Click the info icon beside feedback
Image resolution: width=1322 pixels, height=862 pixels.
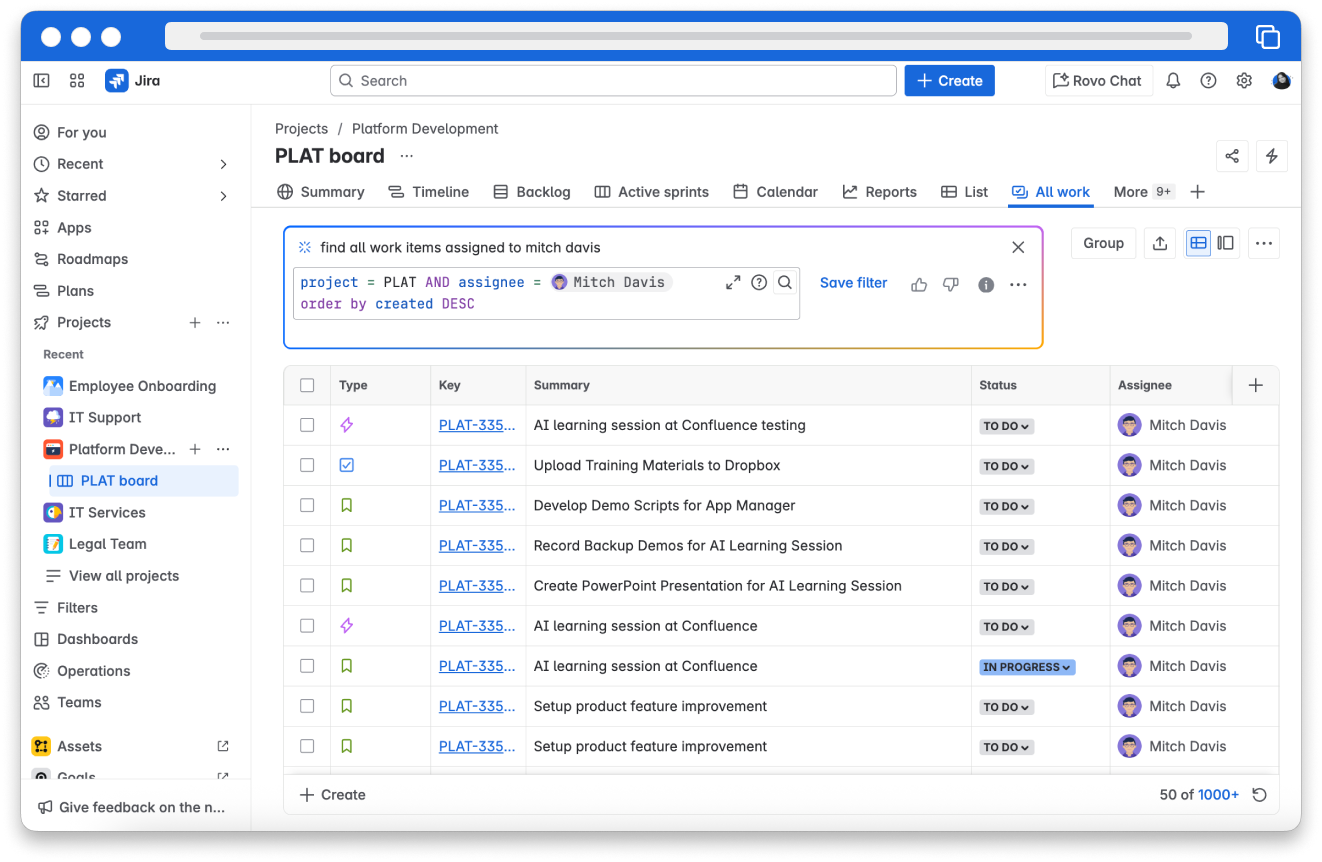pyautogui.click(x=986, y=285)
